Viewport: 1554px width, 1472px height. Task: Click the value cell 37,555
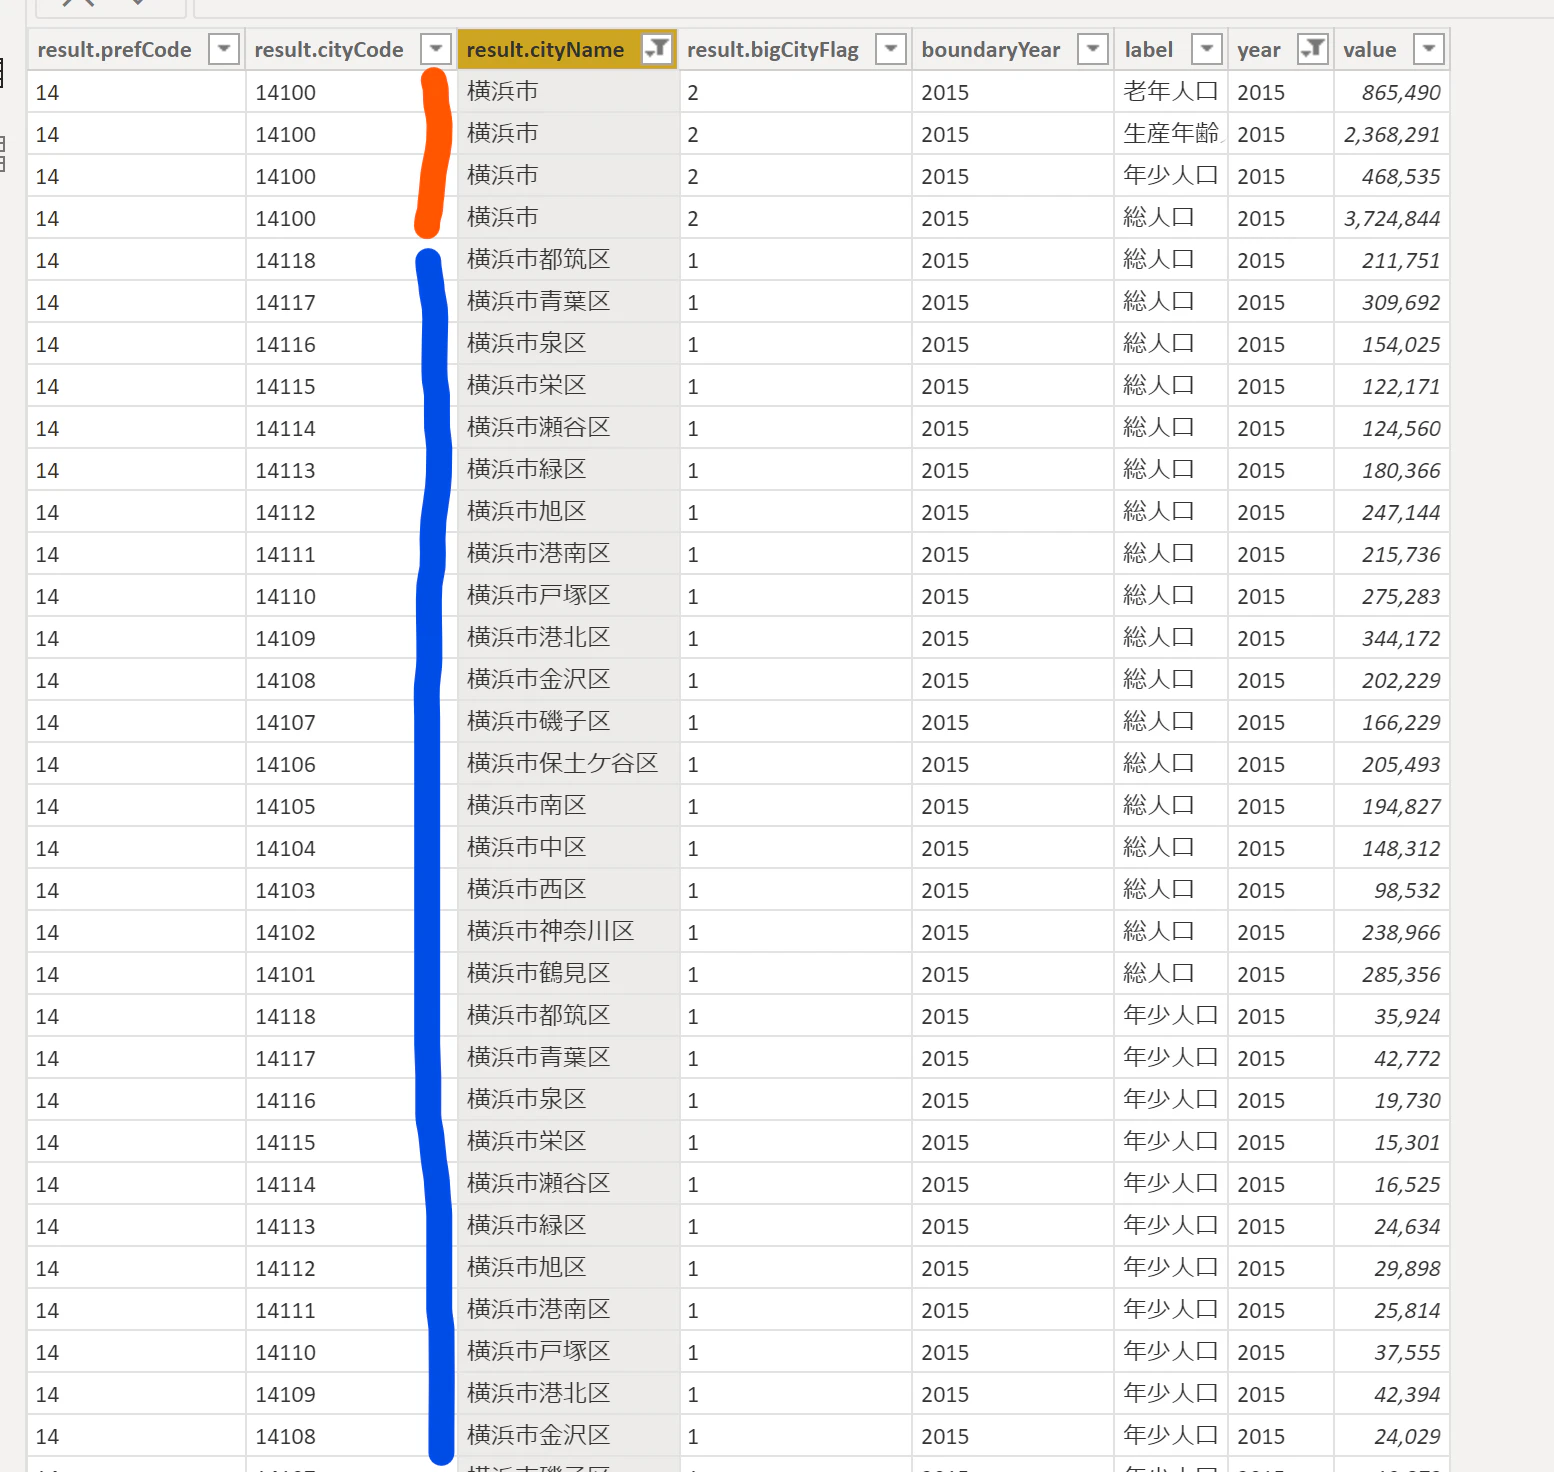[x=1391, y=1352]
